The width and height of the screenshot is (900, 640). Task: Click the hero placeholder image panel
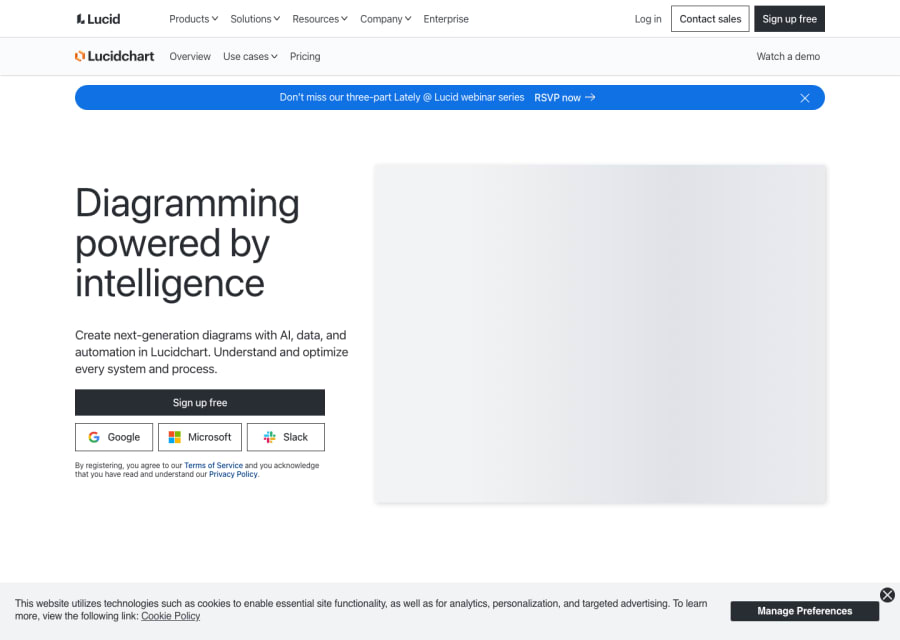tap(600, 334)
